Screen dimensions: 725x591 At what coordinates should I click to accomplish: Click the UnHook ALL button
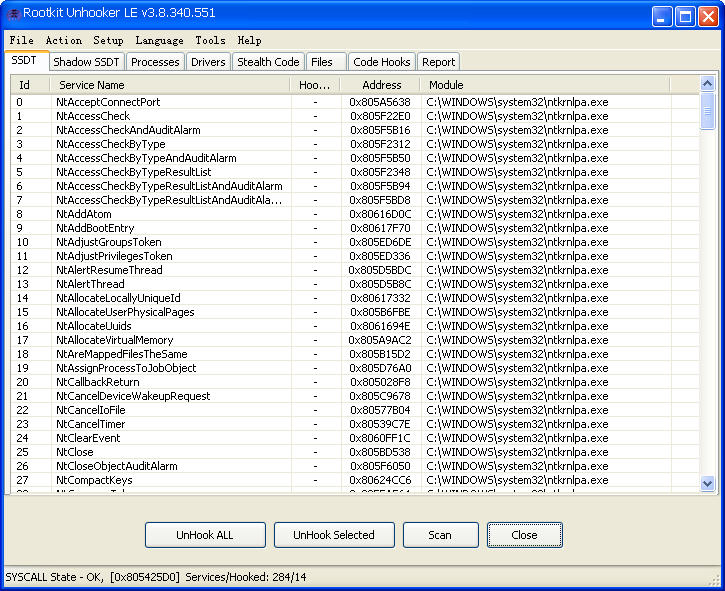pyautogui.click(x=205, y=535)
